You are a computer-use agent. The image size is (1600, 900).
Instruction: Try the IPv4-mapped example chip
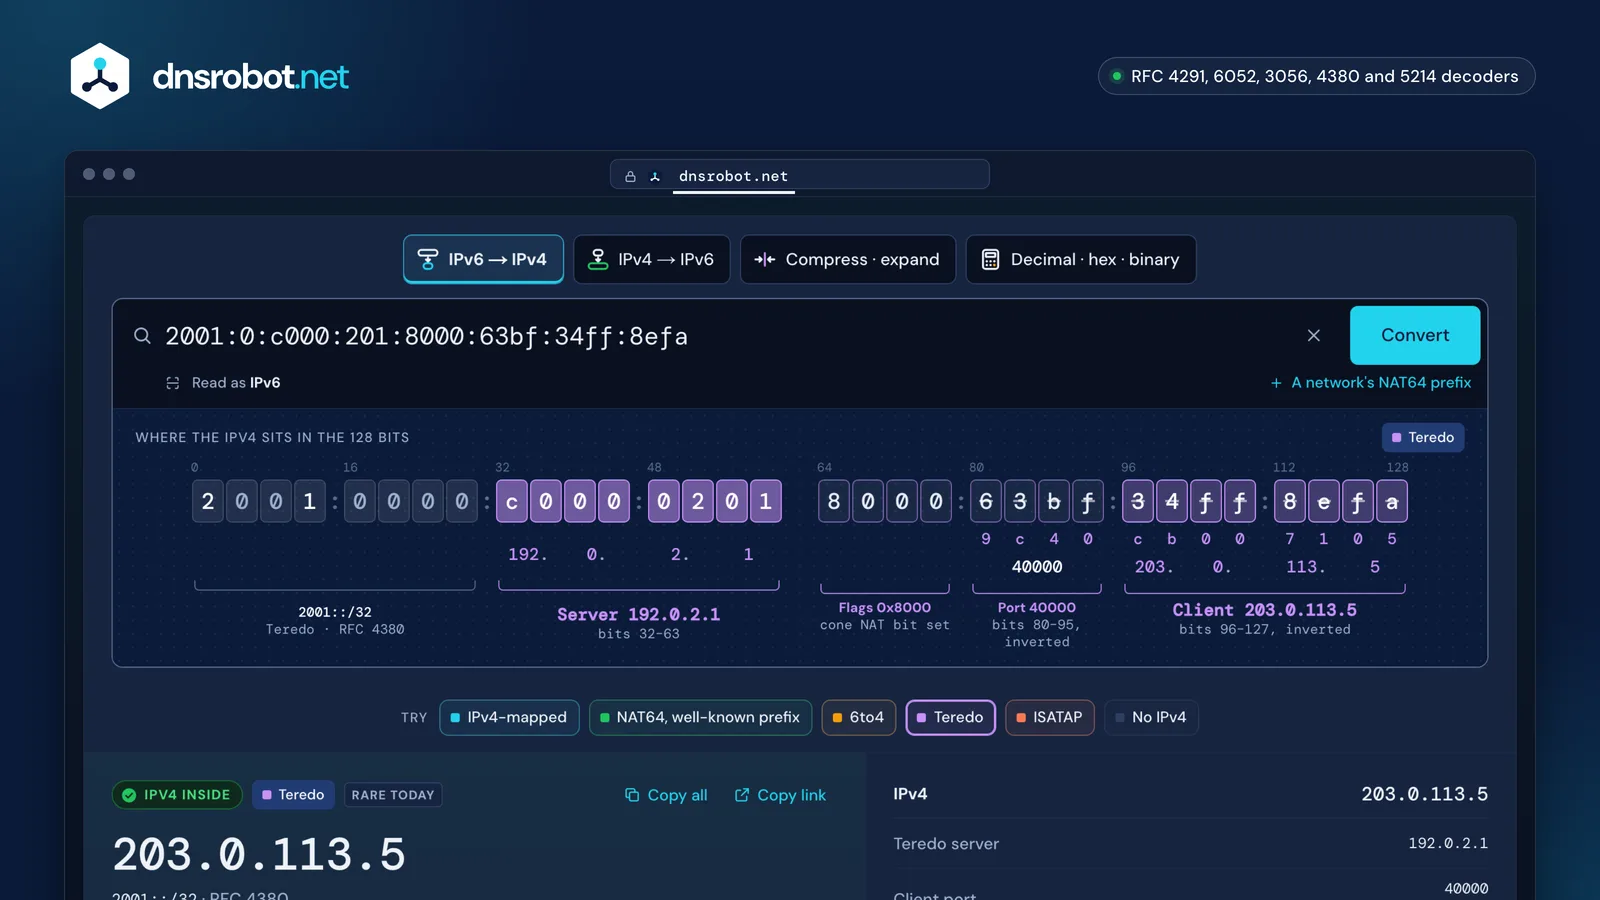click(509, 717)
